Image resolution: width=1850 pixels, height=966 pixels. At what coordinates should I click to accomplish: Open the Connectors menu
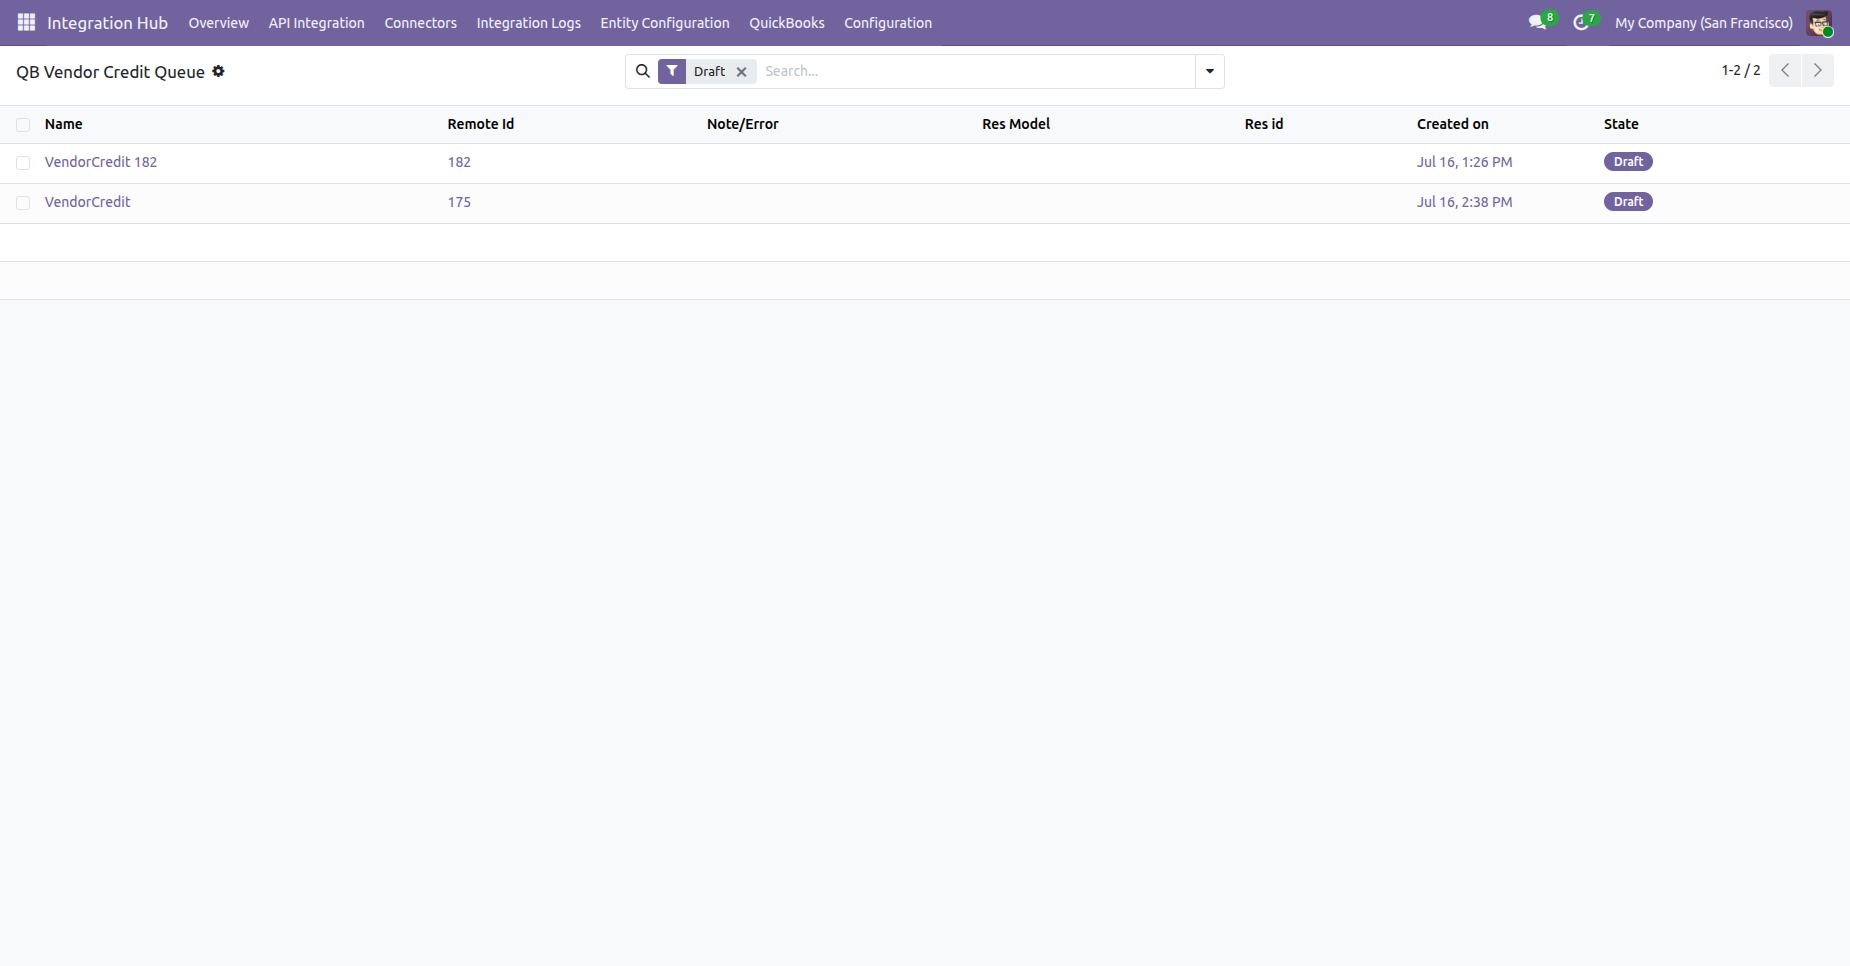421,23
